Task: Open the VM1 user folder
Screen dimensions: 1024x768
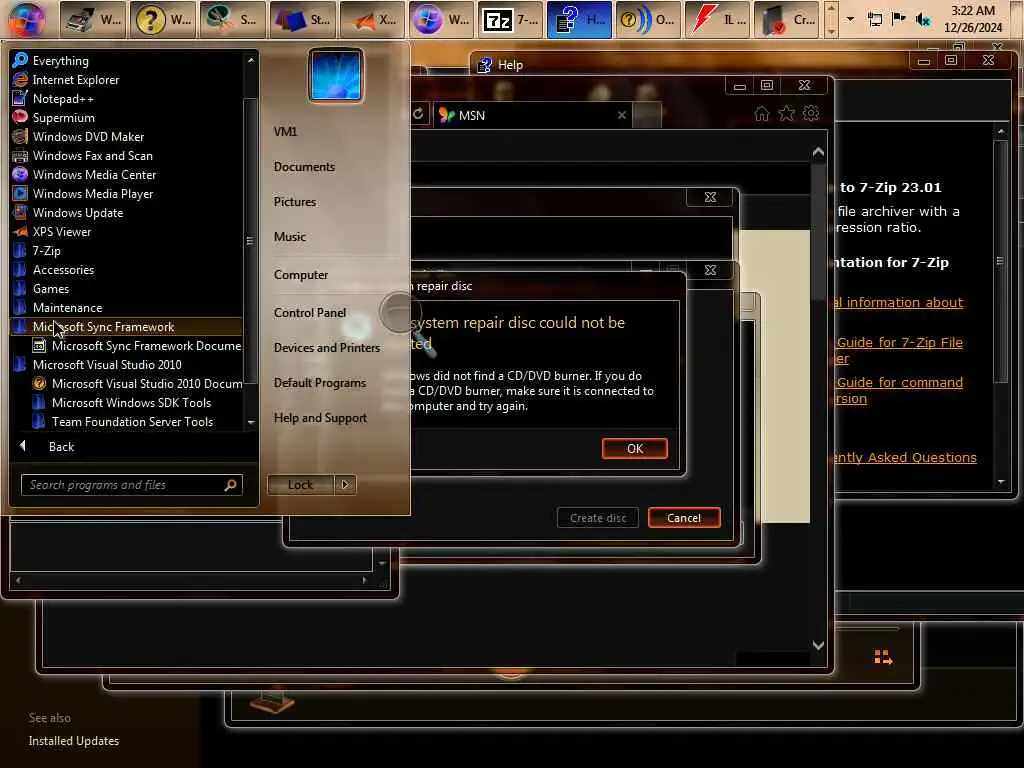Action: click(x=285, y=131)
